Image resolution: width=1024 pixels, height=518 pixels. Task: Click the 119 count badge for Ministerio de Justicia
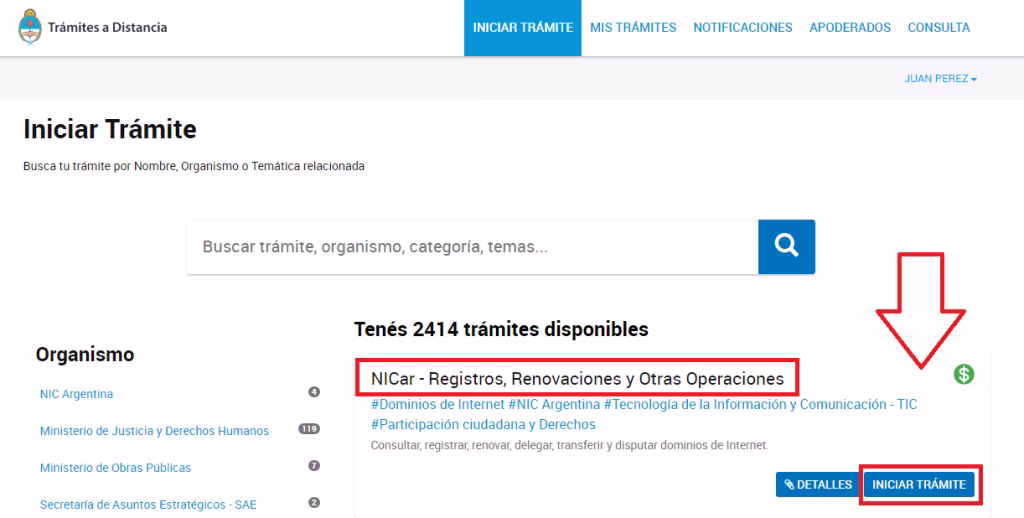pyautogui.click(x=310, y=429)
